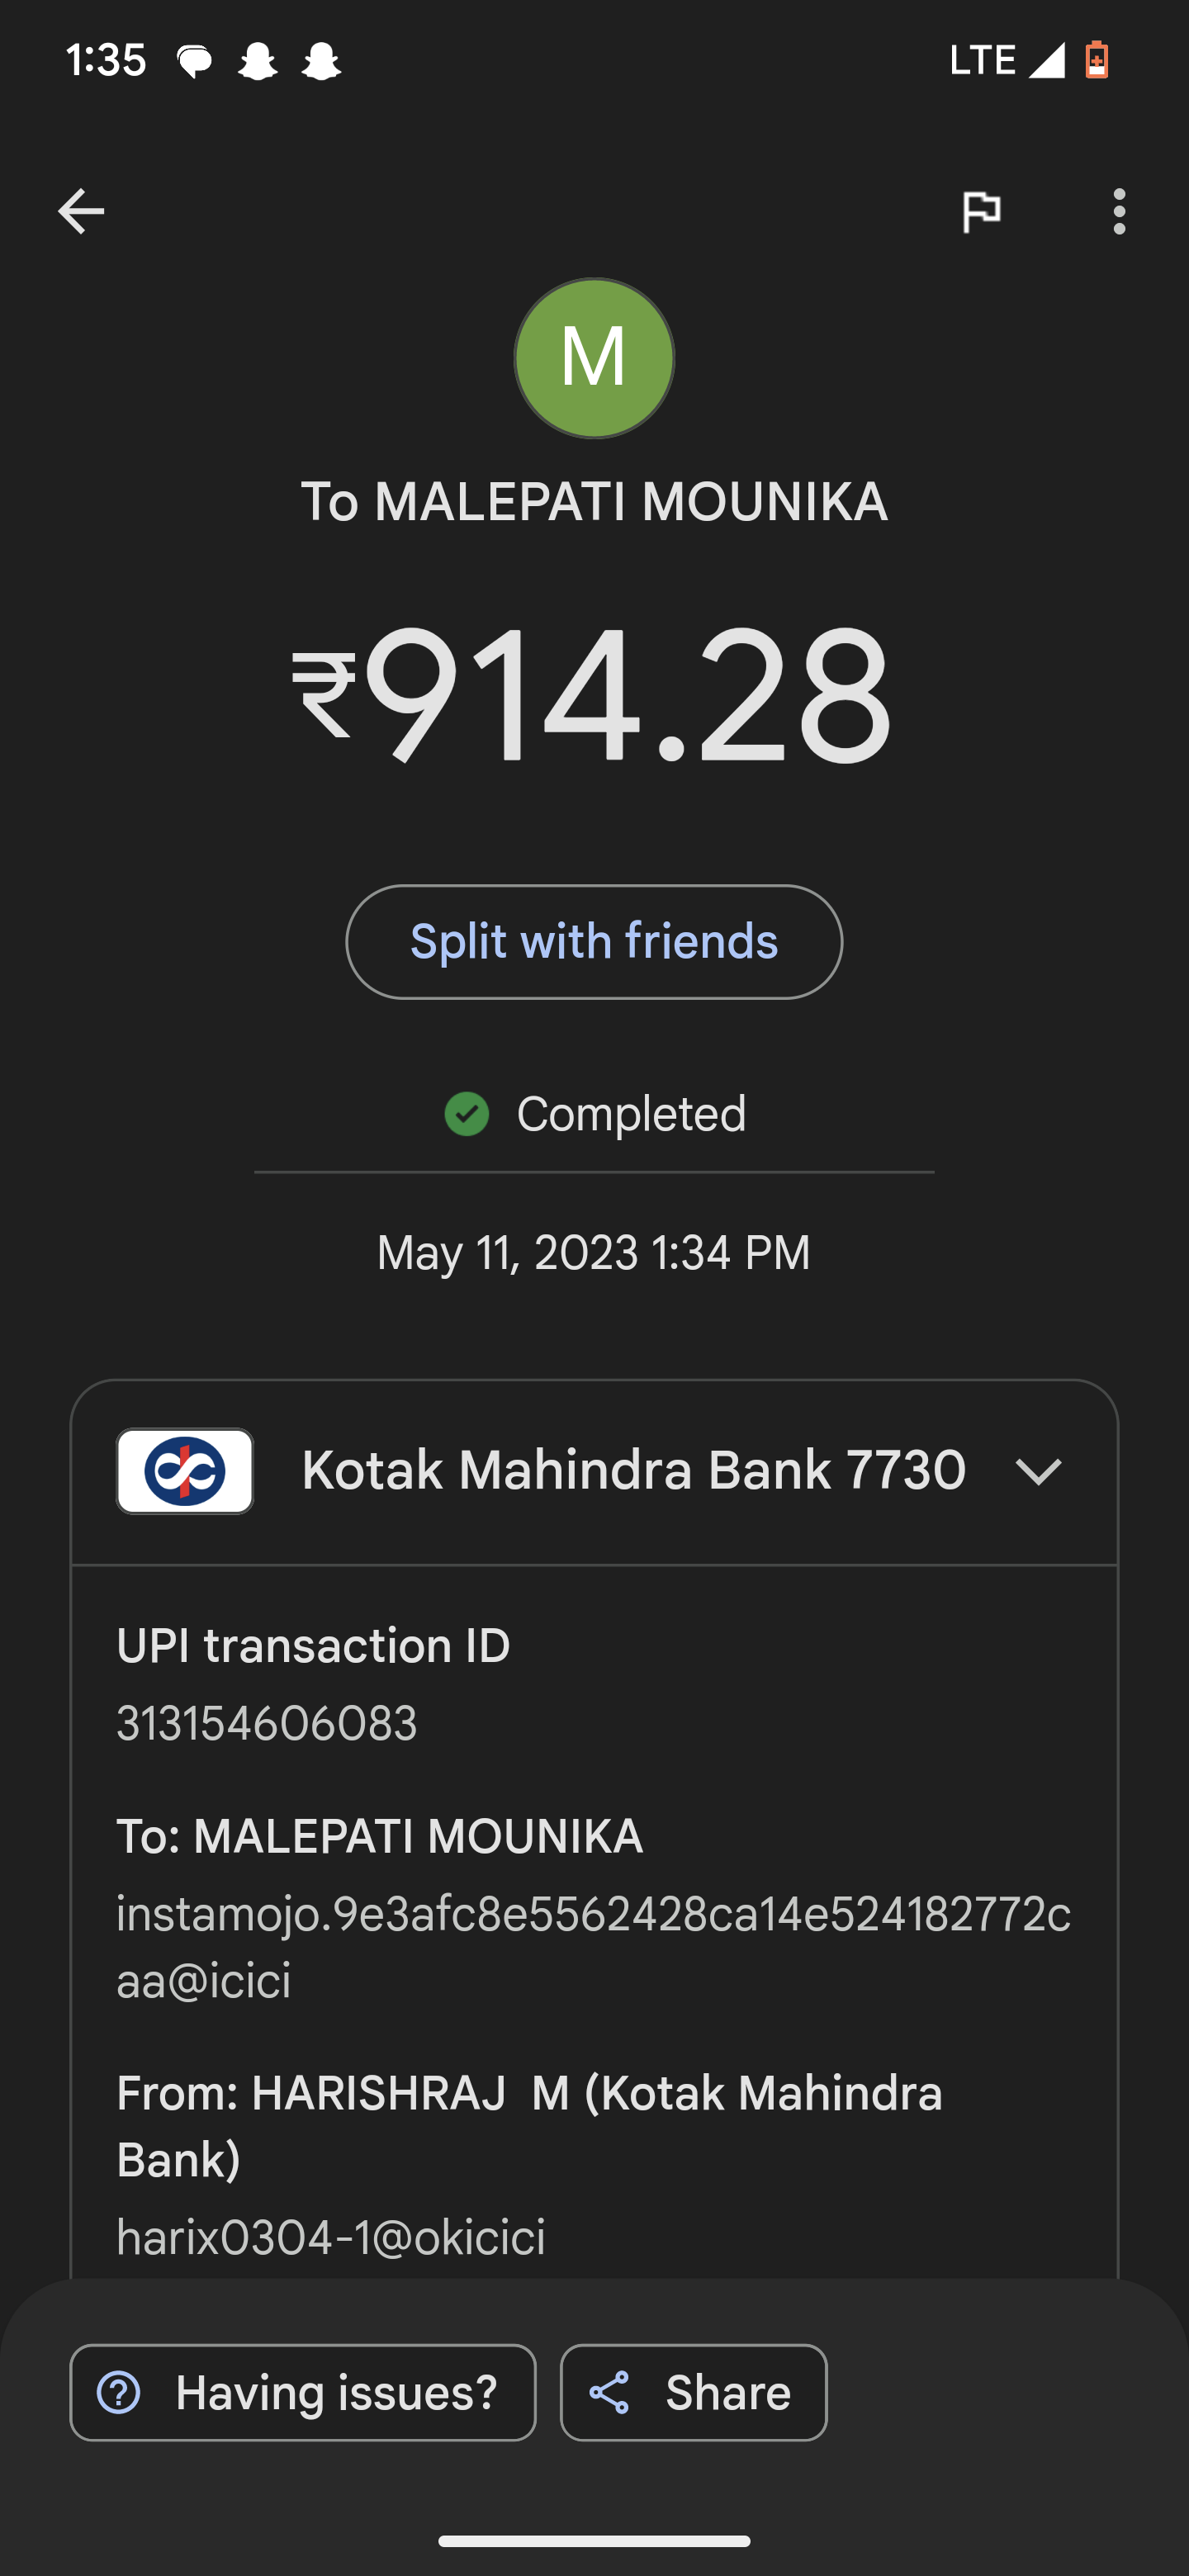1189x2576 pixels.
Task: Click the Share button
Action: [x=693, y=2393]
